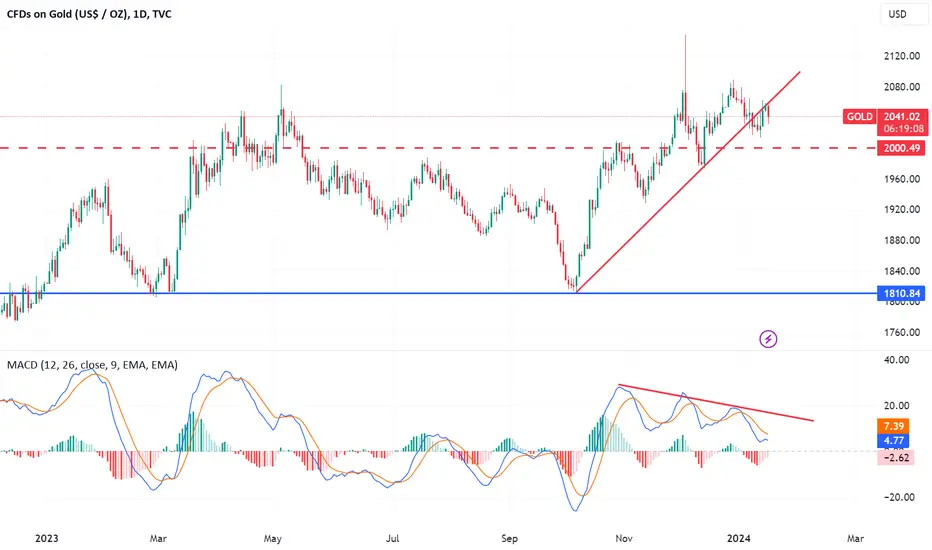This screenshot has width=932, height=550.
Task: Select the 2000.49 dashed line price label
Action: pyautogui.click(x=901, y=148)
